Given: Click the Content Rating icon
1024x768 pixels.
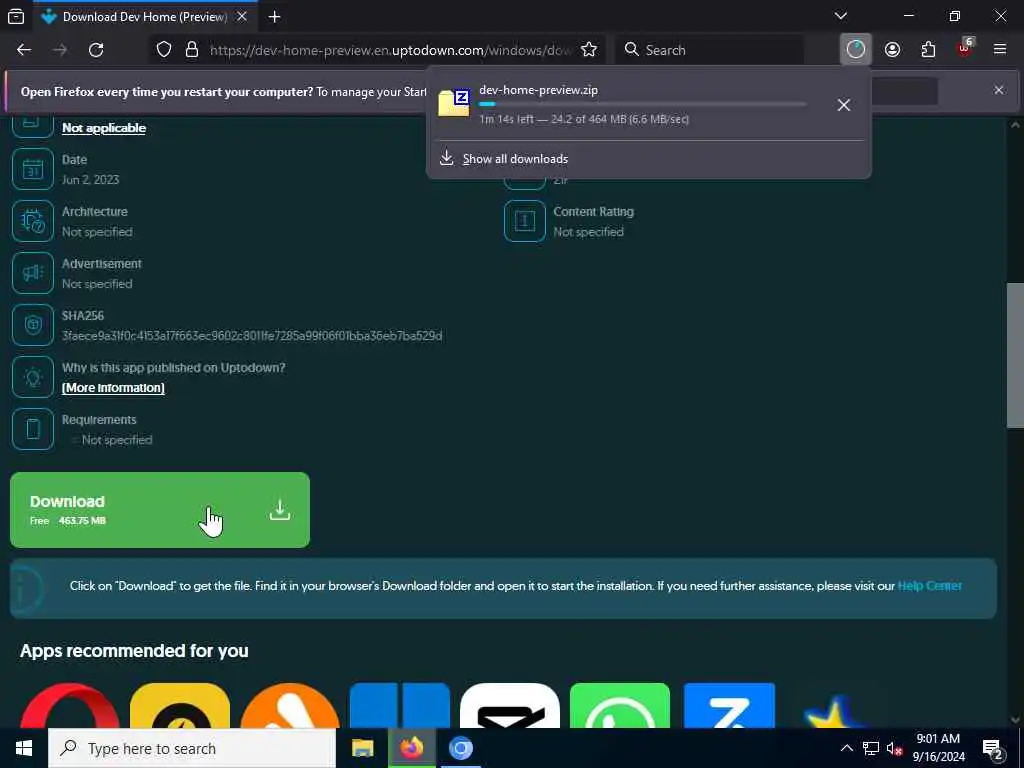Looking at the screenshot, I should tap(524, 221).
